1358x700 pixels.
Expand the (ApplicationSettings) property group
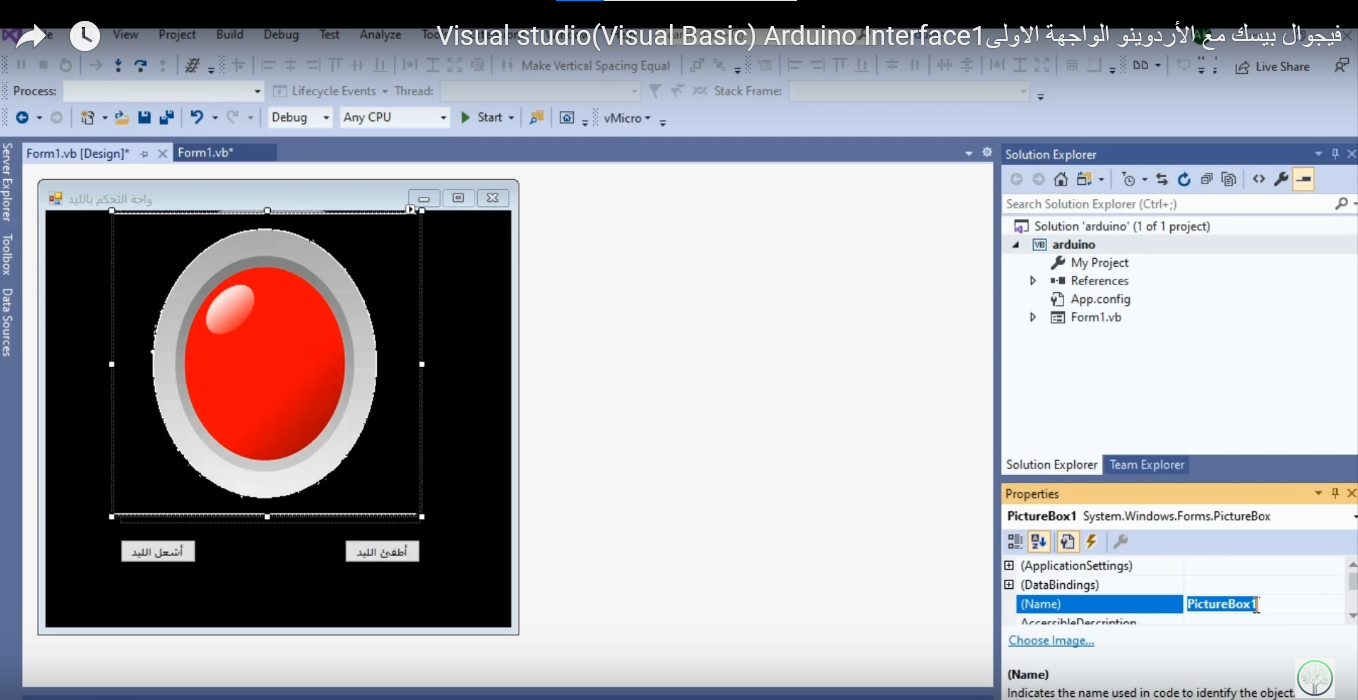[x=1009, y=566]
